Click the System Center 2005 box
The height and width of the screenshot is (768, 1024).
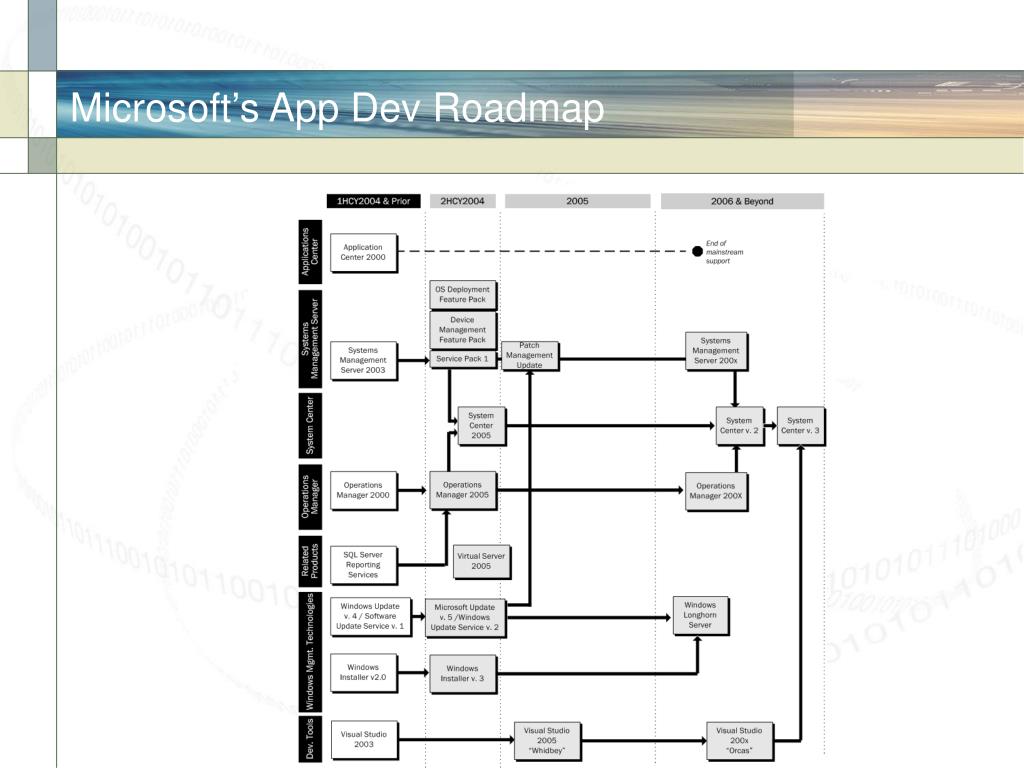[x=481, y=426]
